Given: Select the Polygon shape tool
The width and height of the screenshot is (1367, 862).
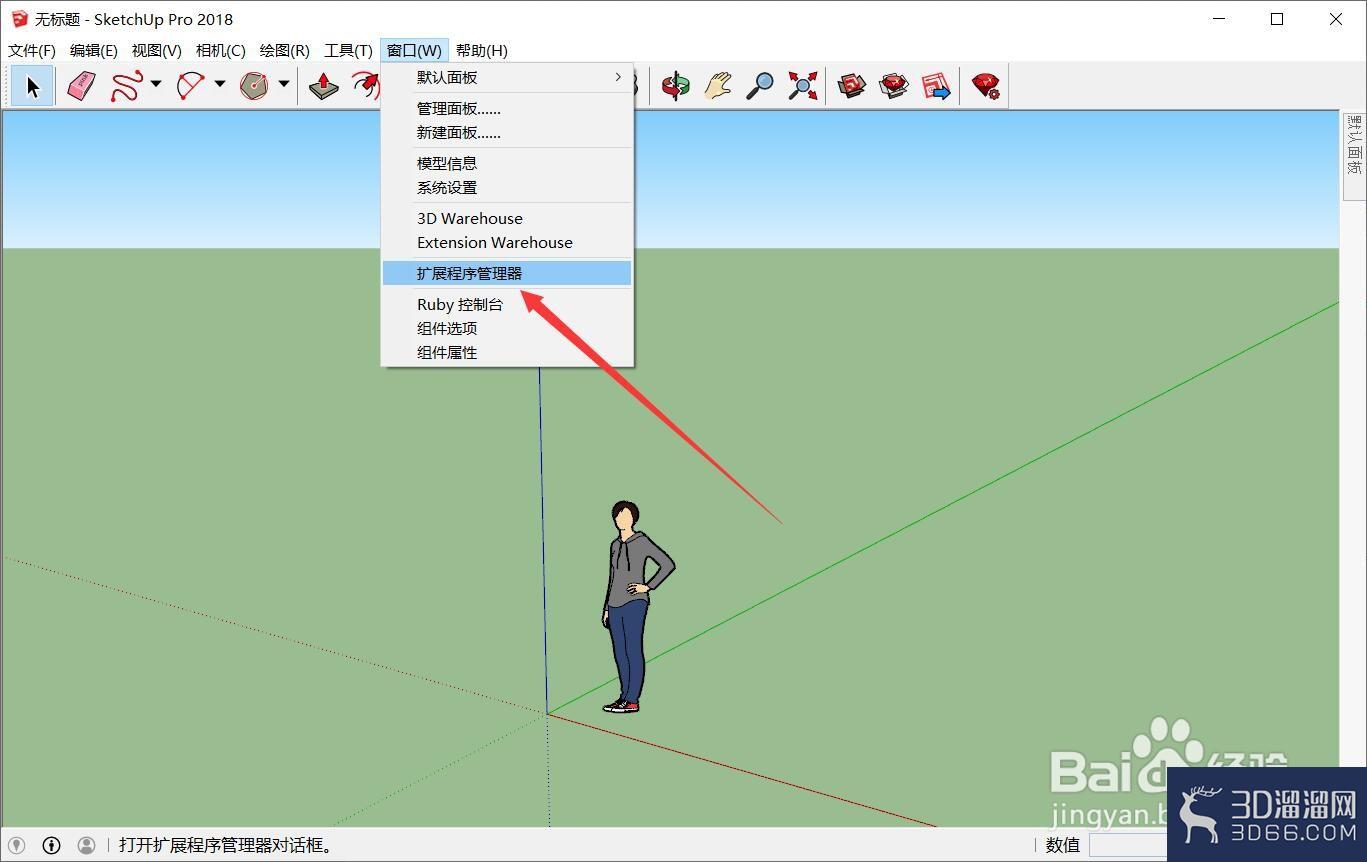Looking at the screenshot, I should [254, 86].
